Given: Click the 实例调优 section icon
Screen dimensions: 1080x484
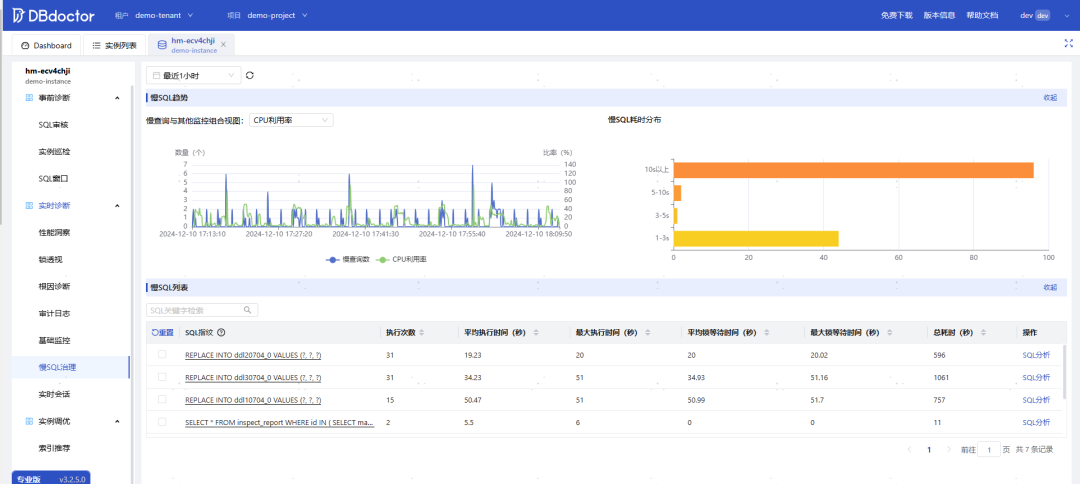Looking at the screenshot, I should 29,421.
